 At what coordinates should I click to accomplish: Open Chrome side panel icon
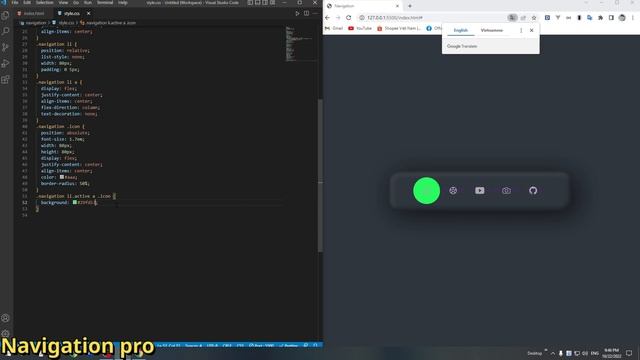tap(611, 18)
